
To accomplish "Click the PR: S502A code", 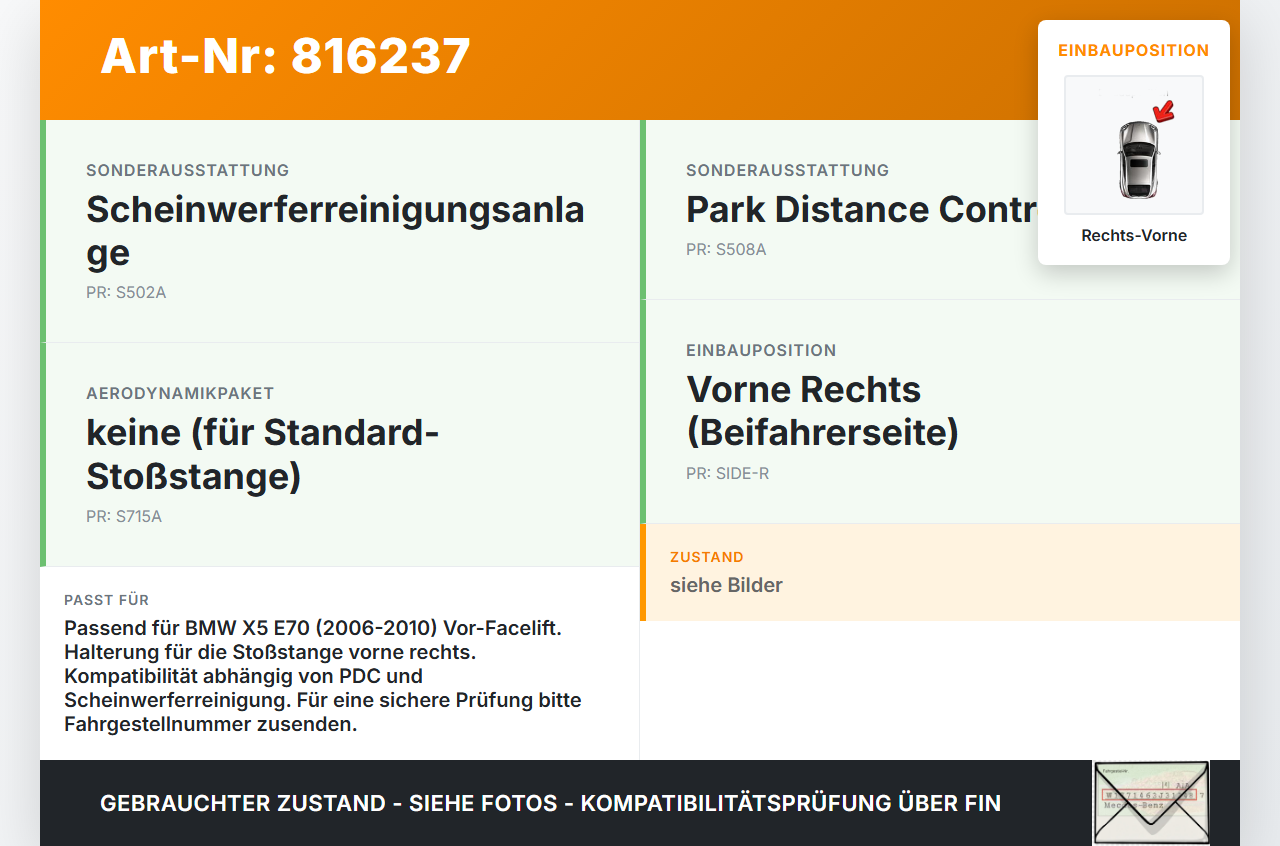I will point(126,293).
